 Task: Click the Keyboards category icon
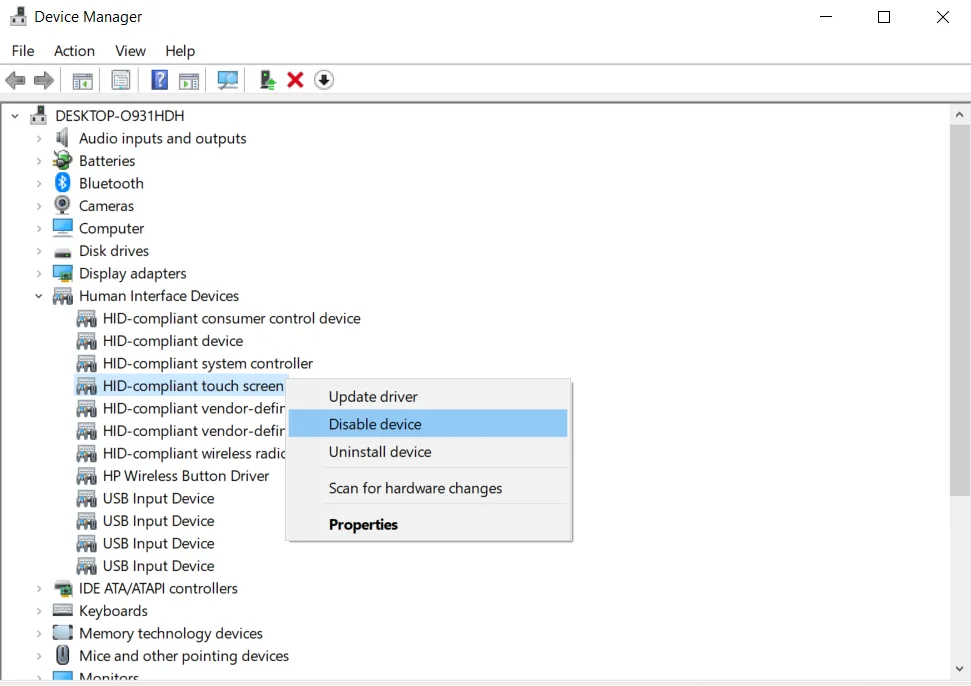pyautogui.click(x=63, y=610)
